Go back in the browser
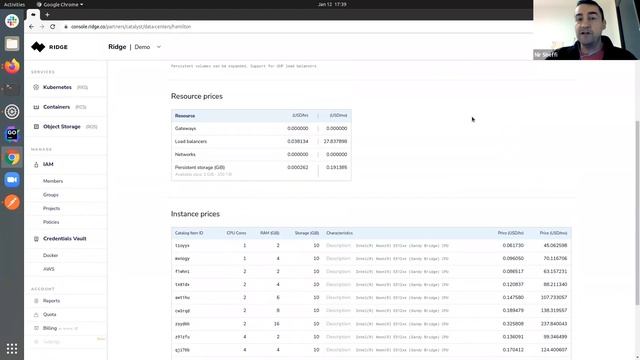The image size is (640, 360). (31, 27)
